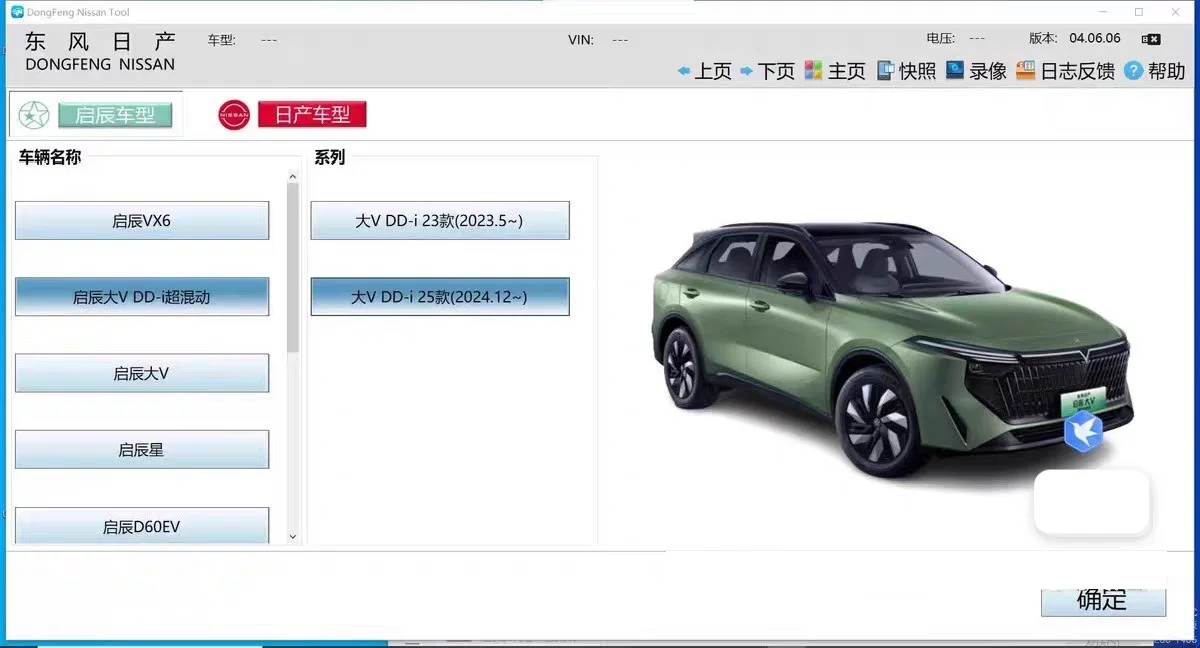
Task: Click the vehicle list scrollbar thumb
Action: (x=293, y=268)
